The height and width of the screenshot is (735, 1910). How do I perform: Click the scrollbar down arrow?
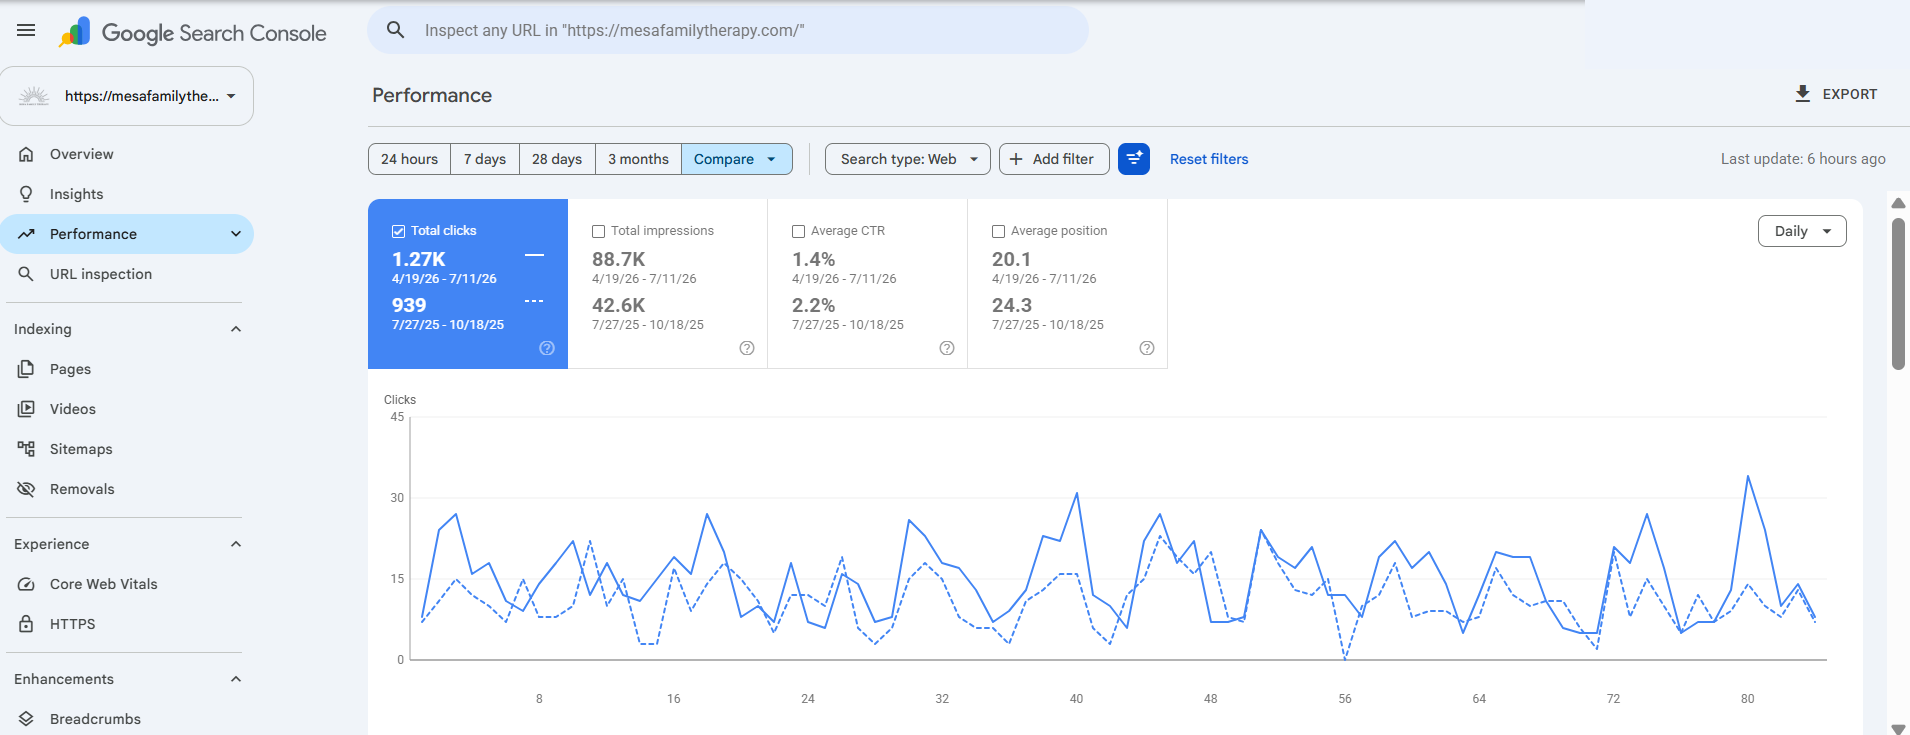[1898, 729]
